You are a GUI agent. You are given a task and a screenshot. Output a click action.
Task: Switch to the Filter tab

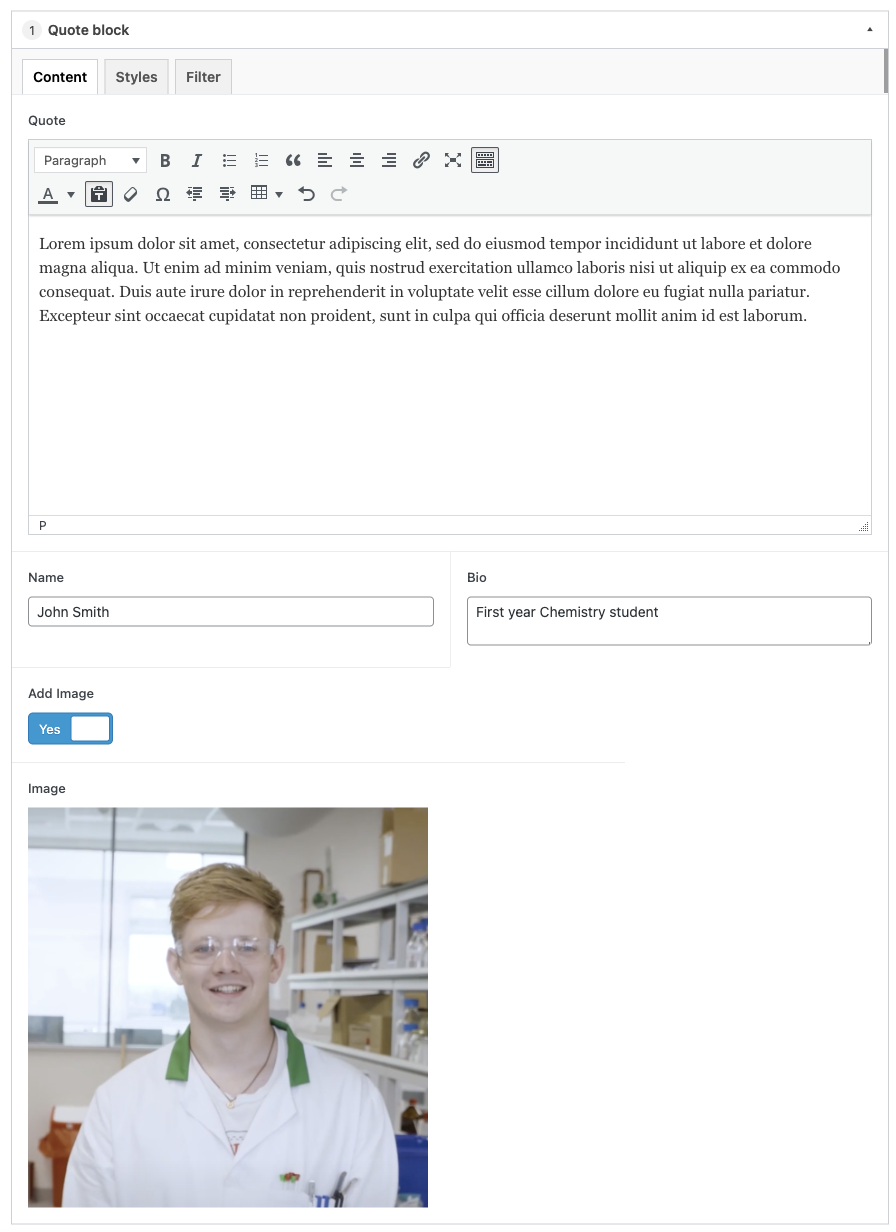coord(203,77)
